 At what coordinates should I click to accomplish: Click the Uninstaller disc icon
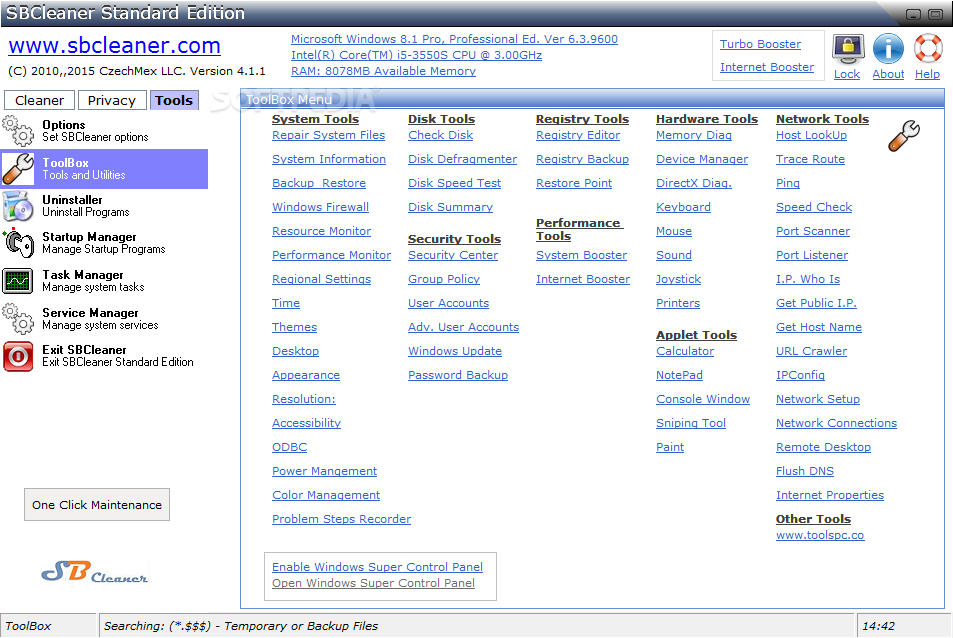tap(18, 206)
